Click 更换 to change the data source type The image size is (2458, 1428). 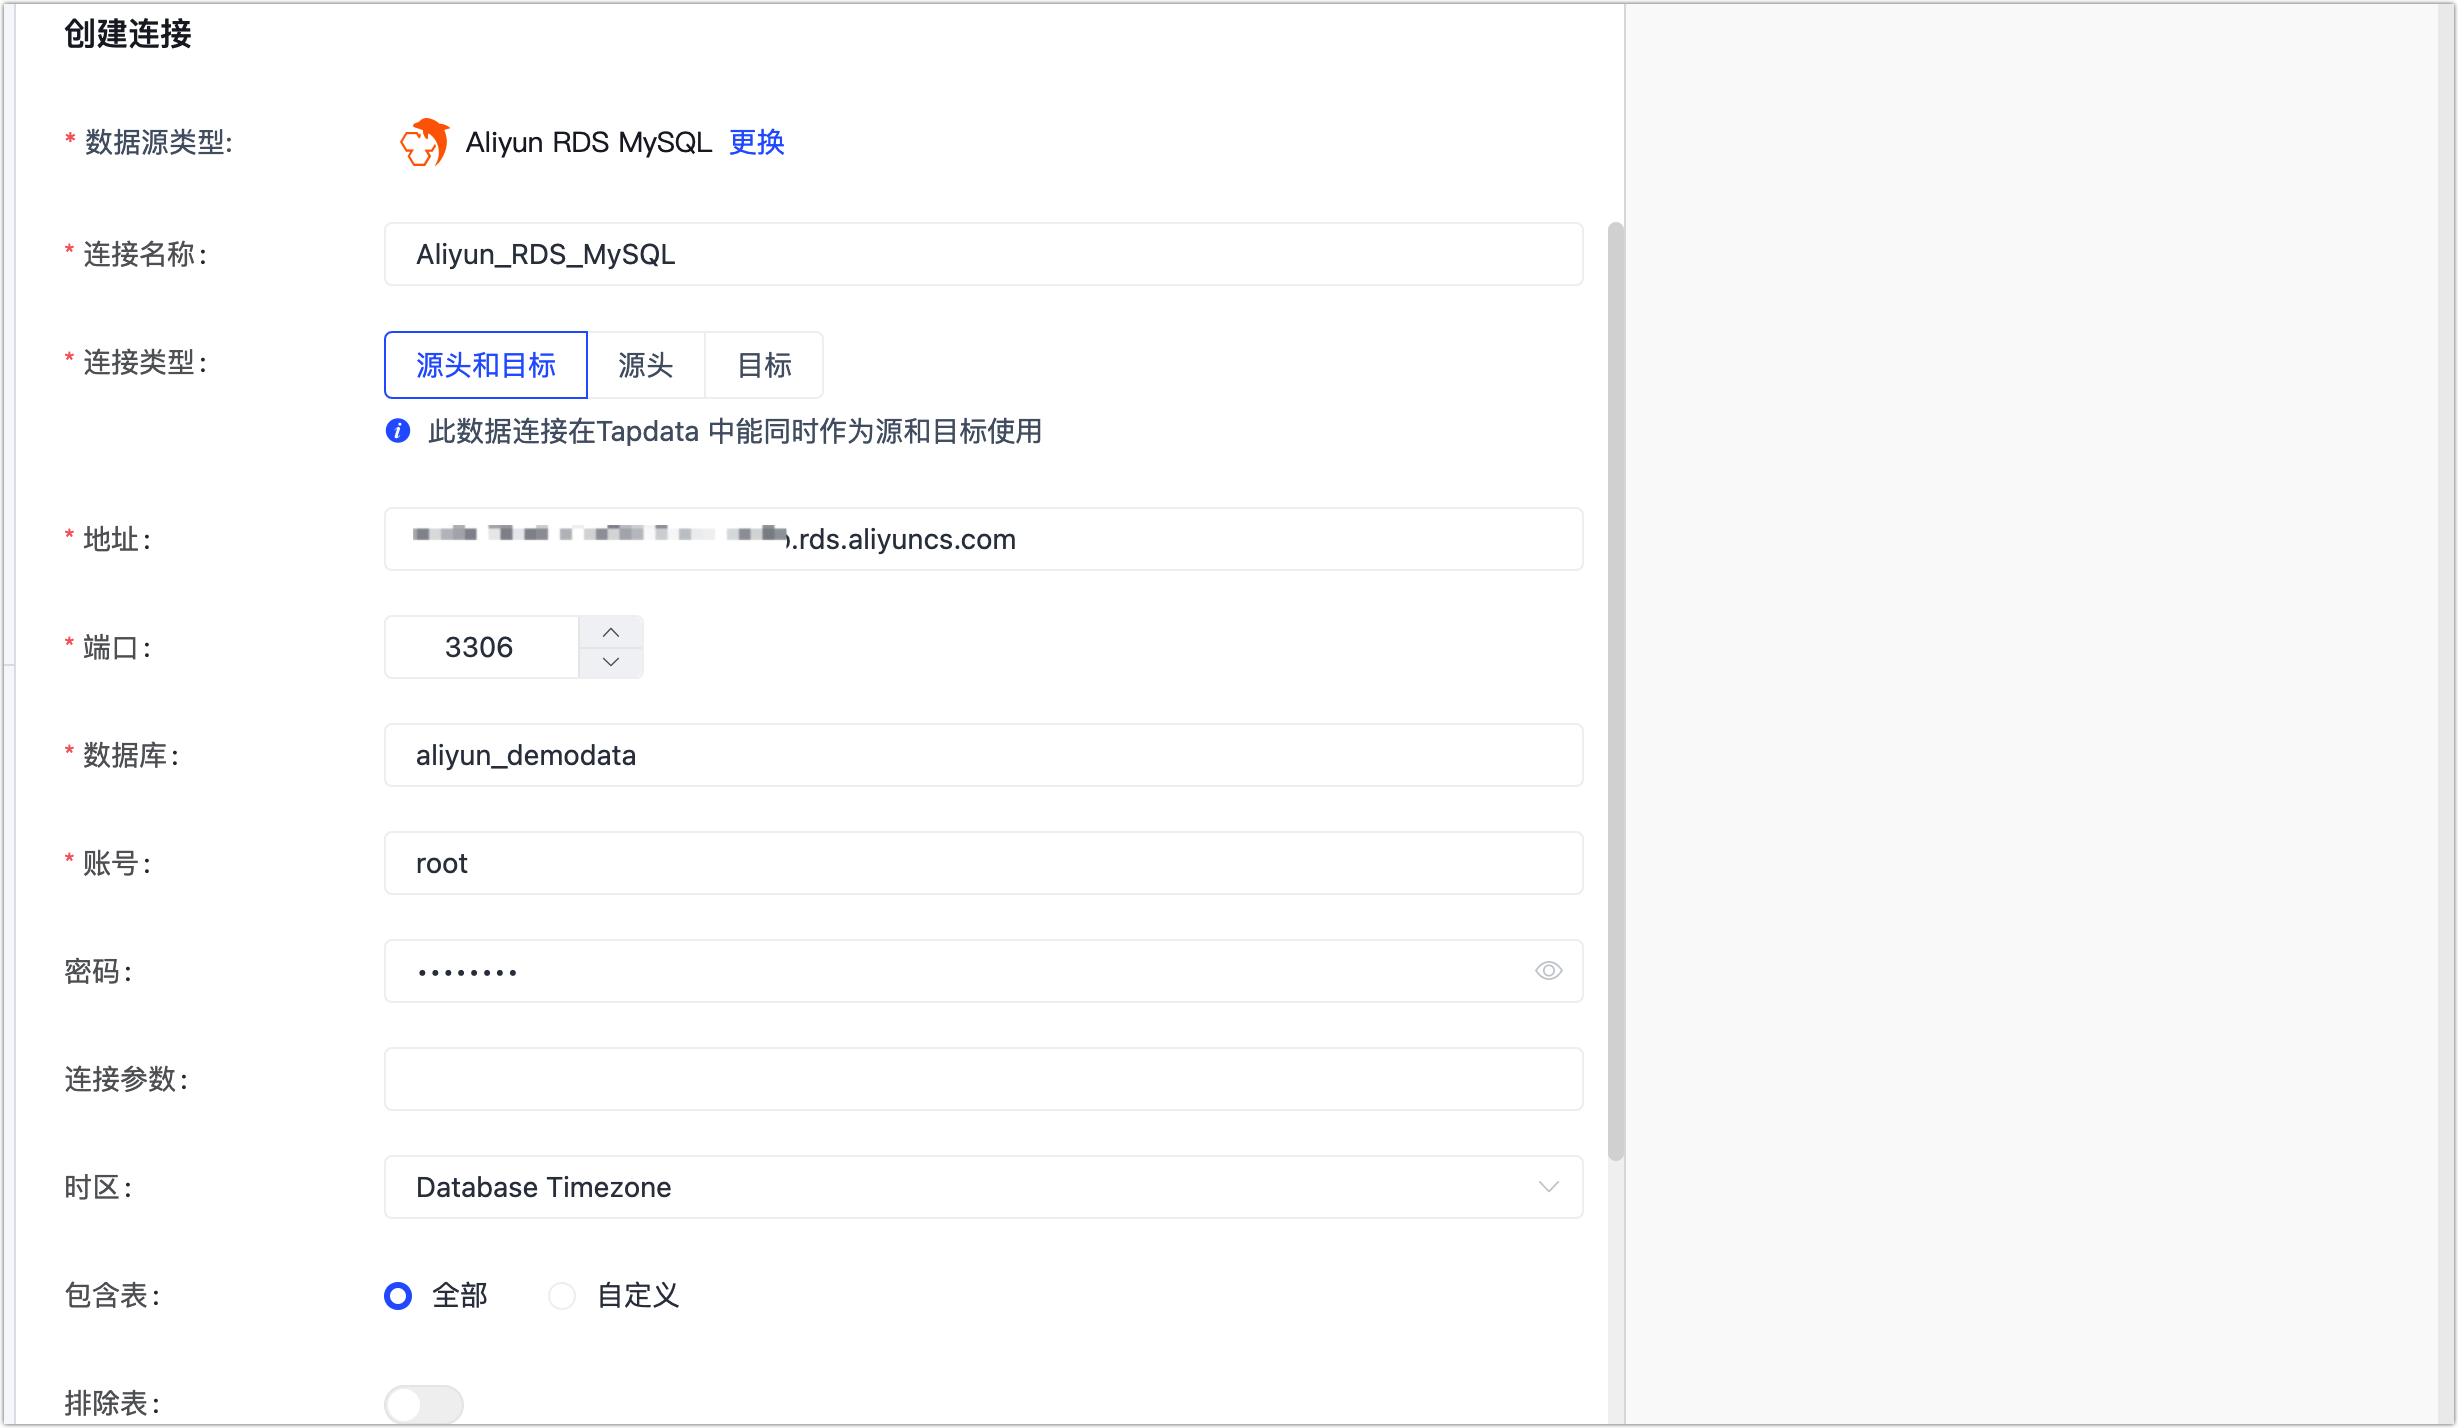click(x=756, y=143)
